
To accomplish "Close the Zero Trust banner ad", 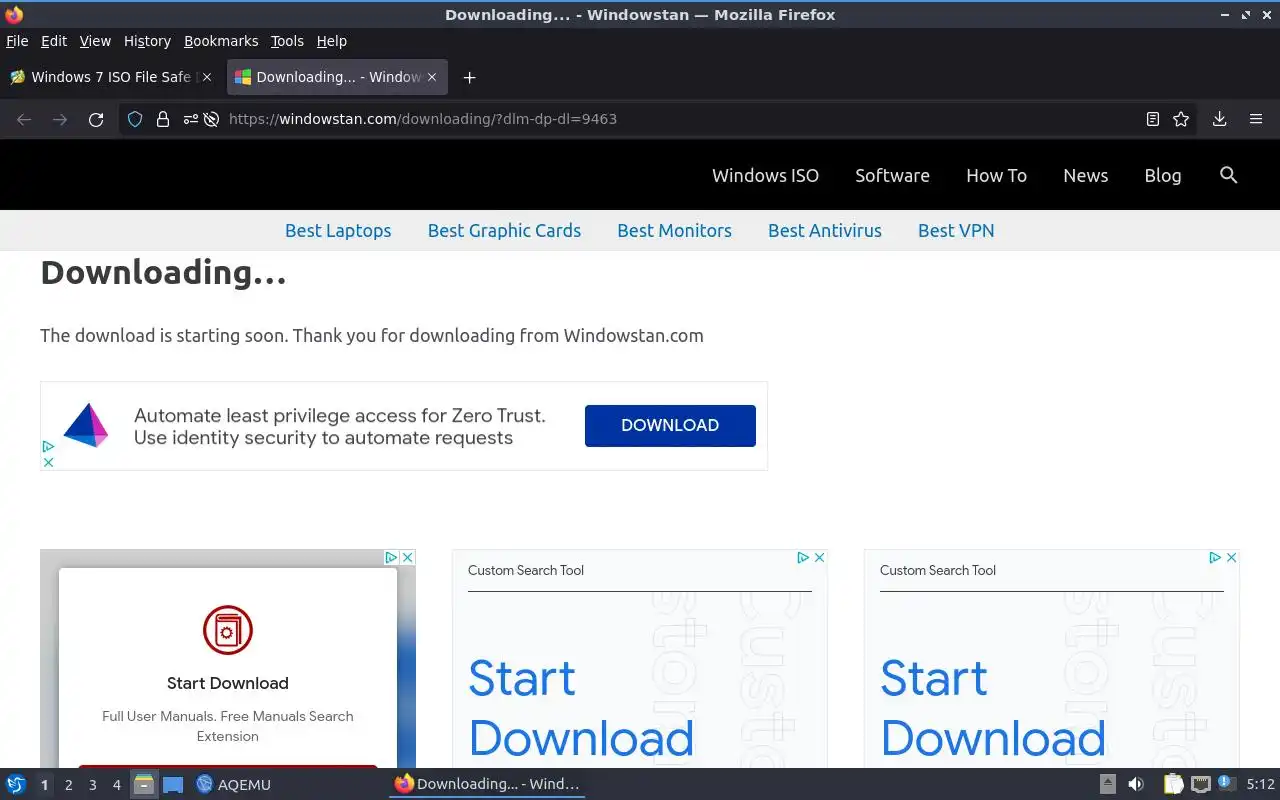I will [47, 462].
